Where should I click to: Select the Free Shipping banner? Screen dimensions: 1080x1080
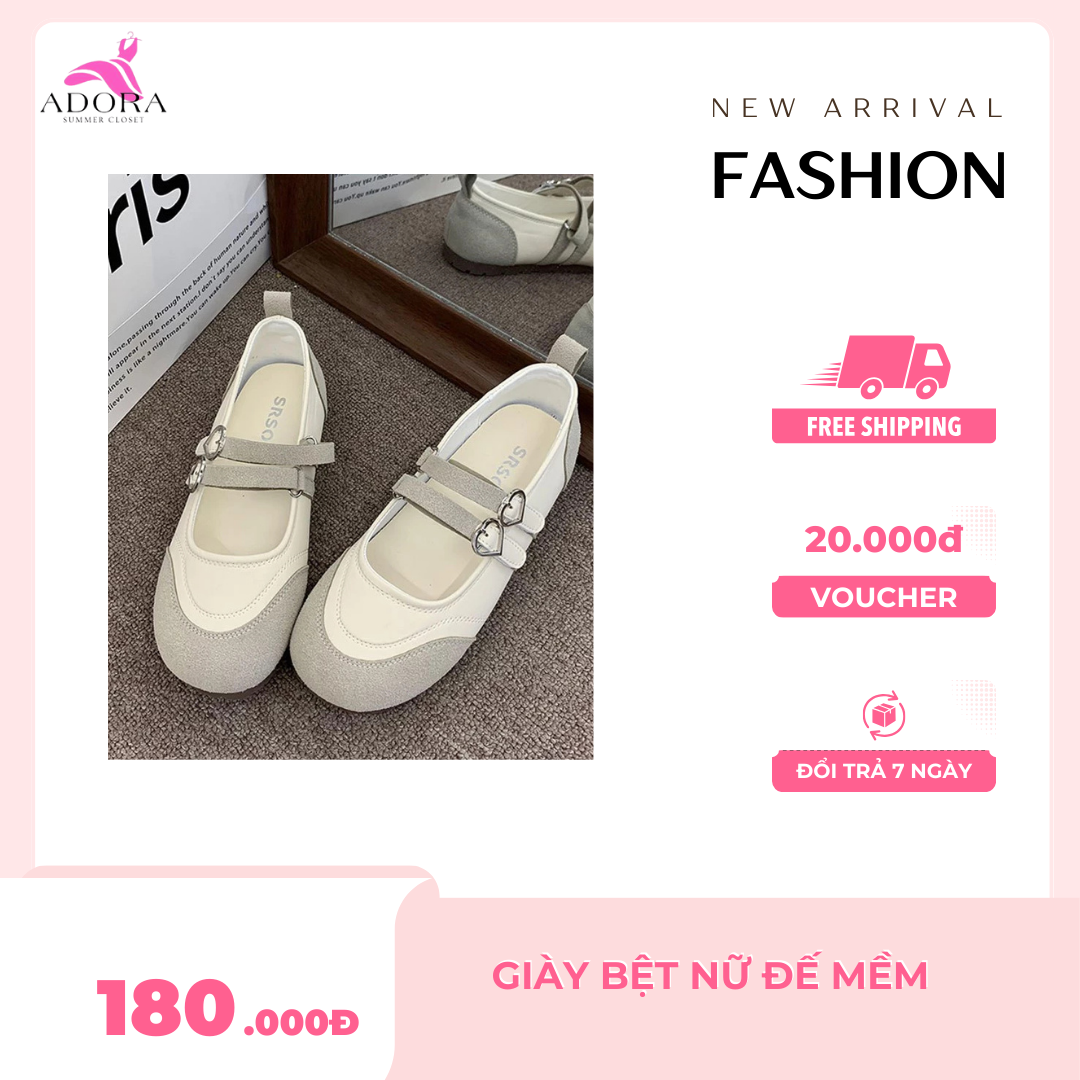[884, 426]
